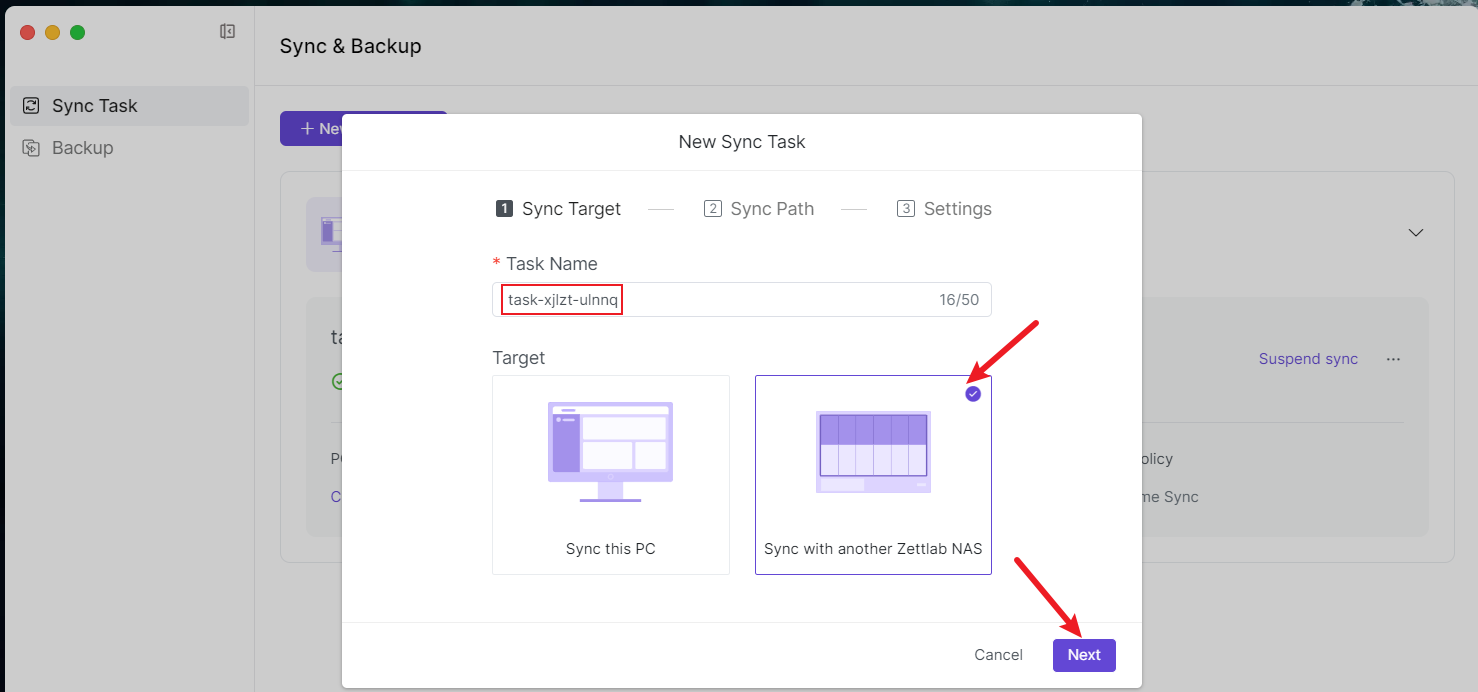Click the sidebar collapse icon
Screen dimensions: 1478x692
[x=227, y=32]
